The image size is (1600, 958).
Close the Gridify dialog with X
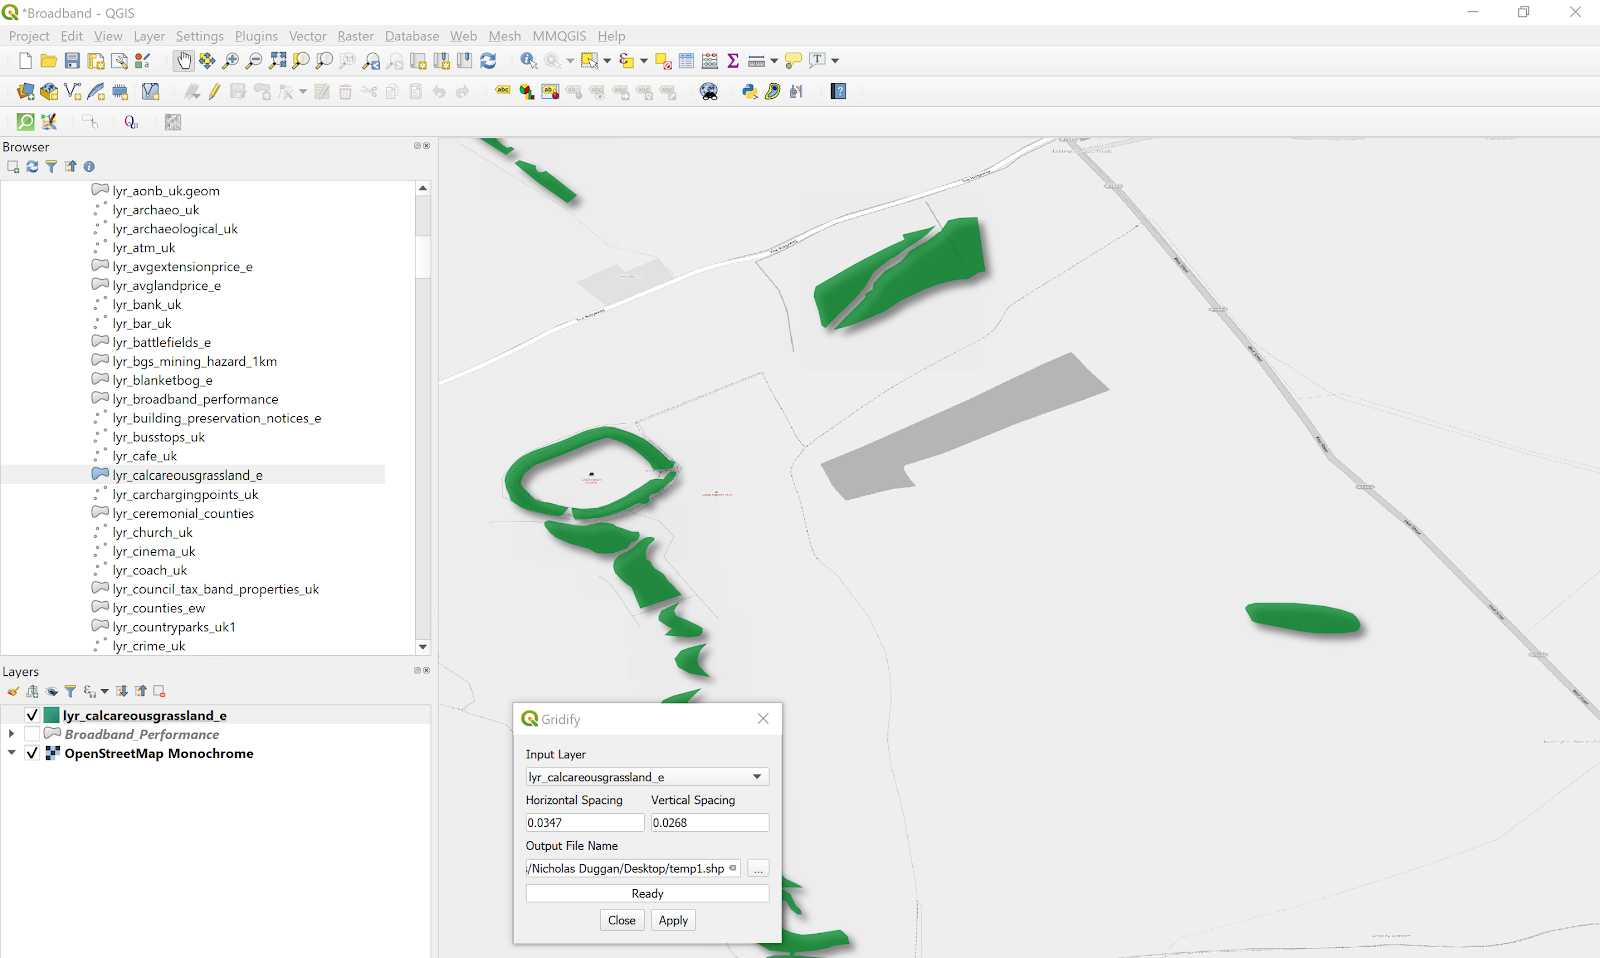(x=763, y=719)
